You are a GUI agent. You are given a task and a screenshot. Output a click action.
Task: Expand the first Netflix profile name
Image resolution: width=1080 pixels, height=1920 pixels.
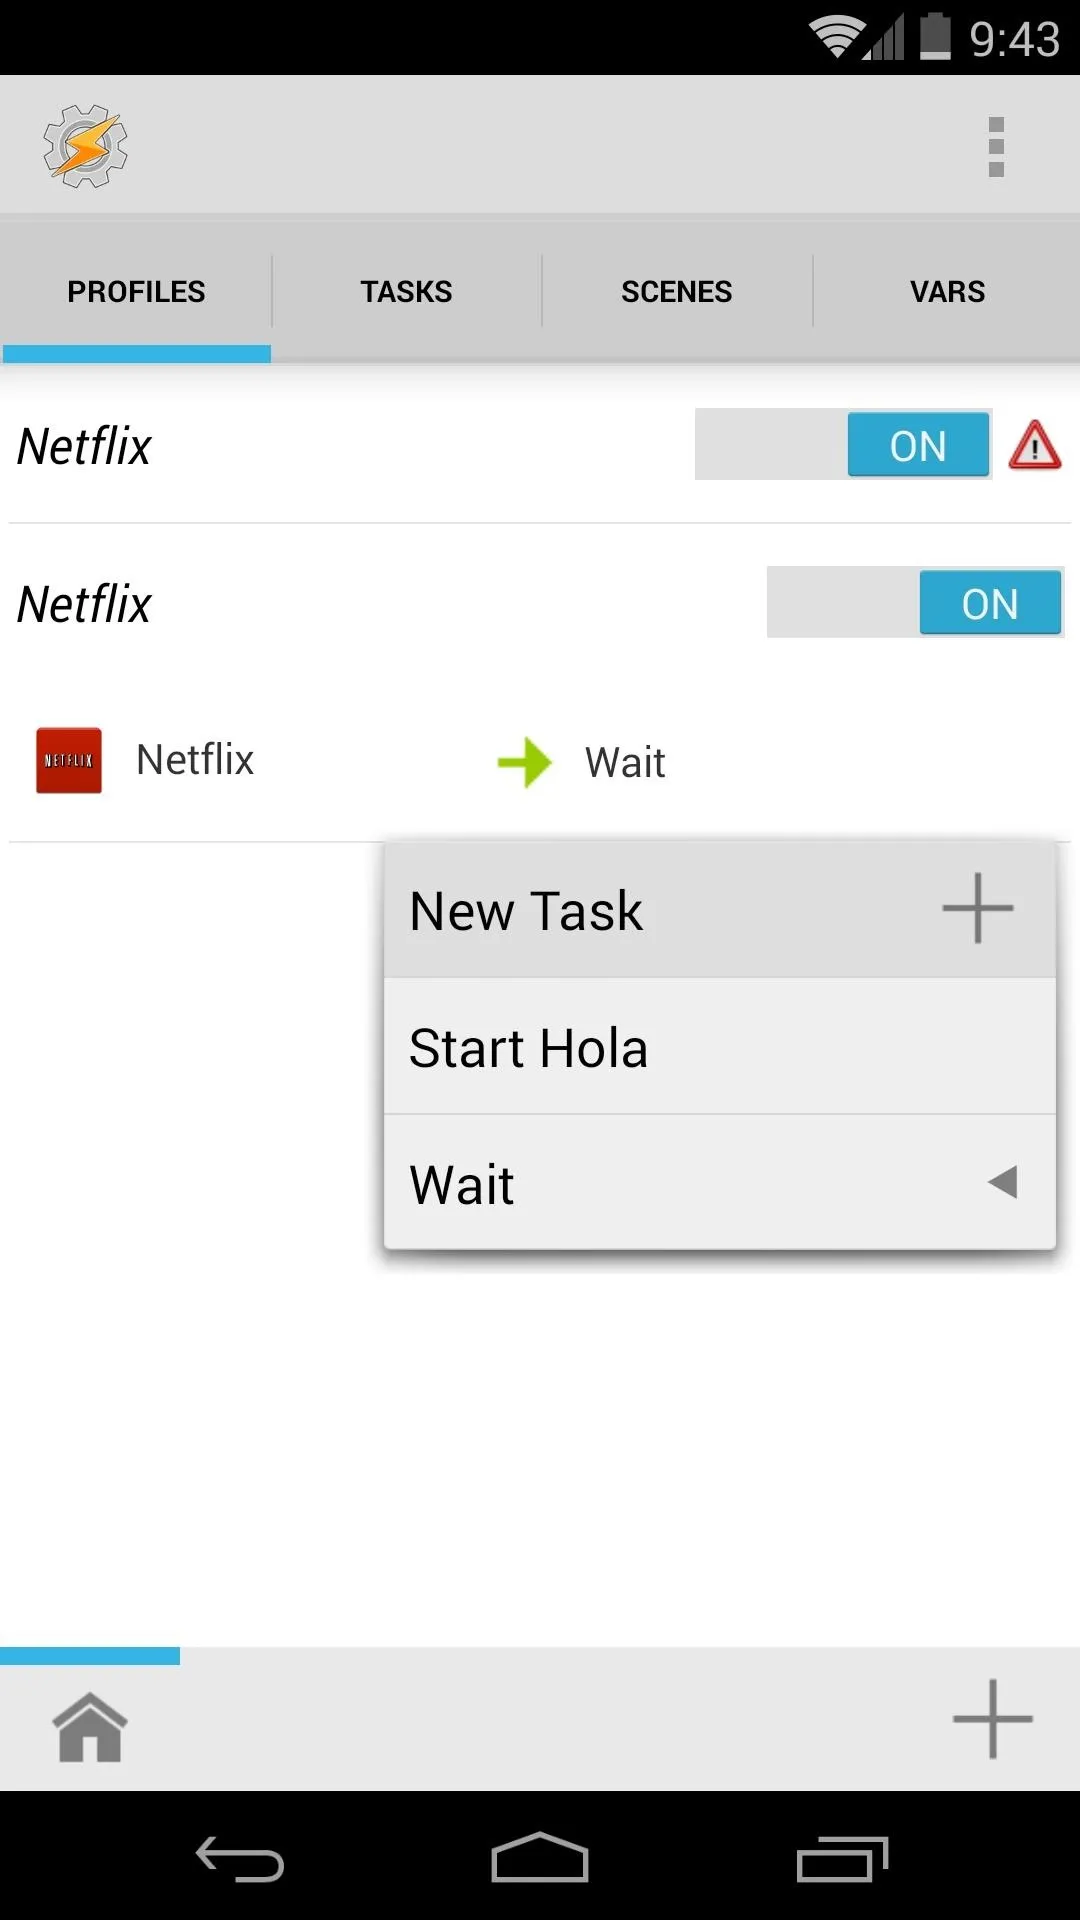(x=85, y=446)
